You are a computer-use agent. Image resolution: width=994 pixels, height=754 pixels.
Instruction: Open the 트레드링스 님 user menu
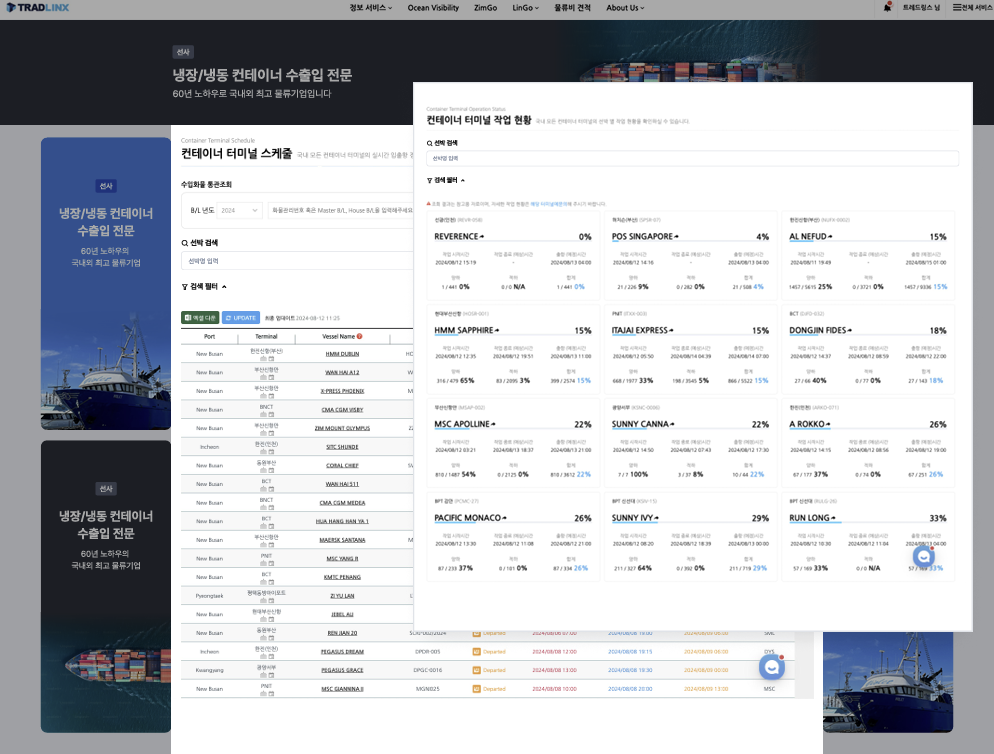click(921, 8)
